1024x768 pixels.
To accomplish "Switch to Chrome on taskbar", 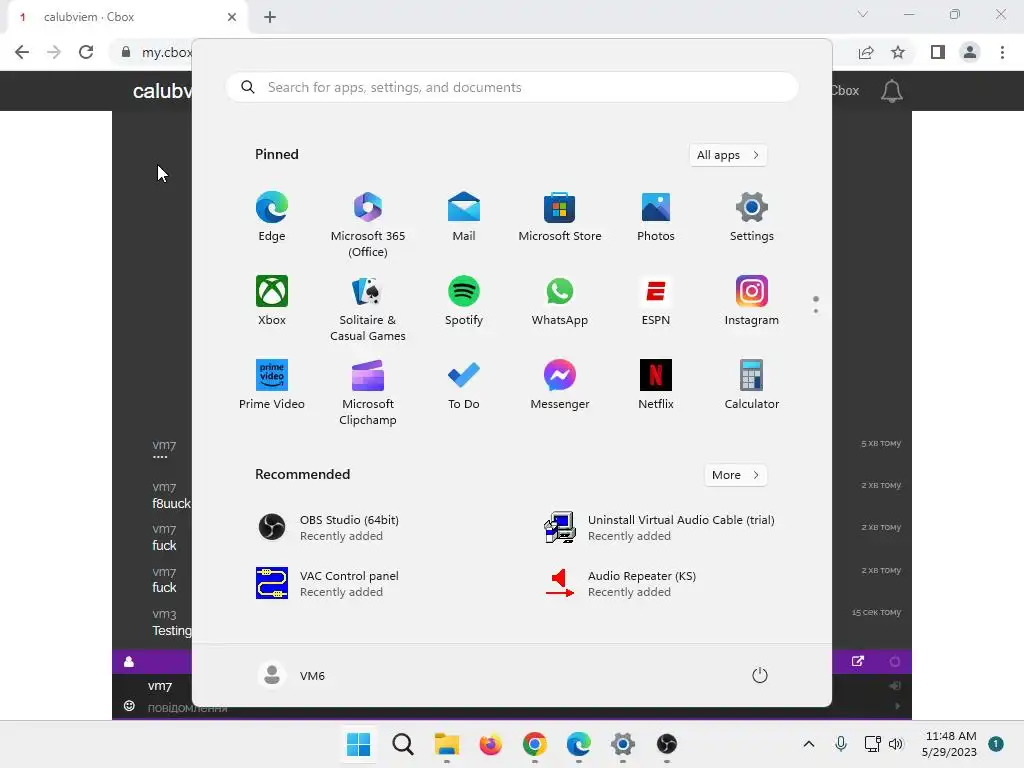I will 535,744.
